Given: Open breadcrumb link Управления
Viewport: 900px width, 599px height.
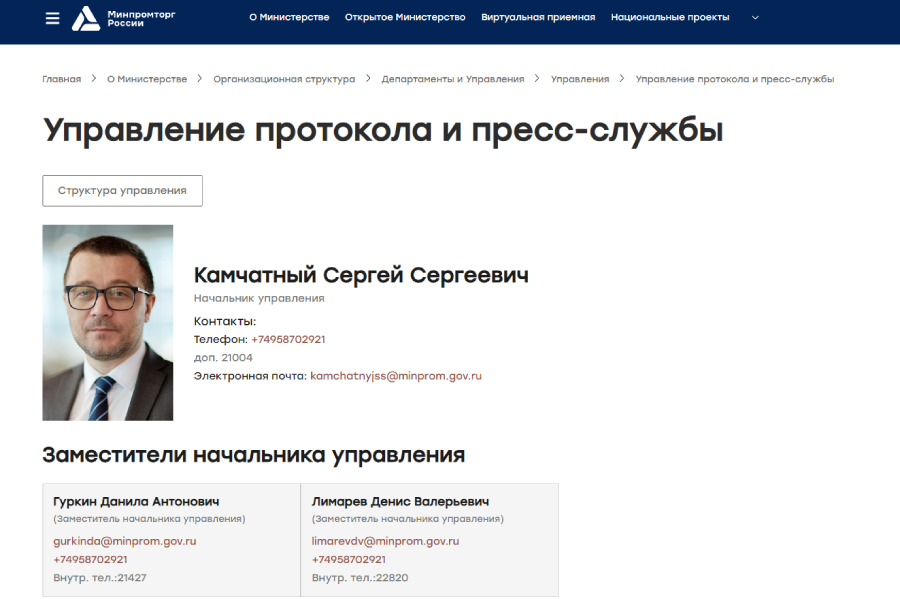Looking at the screenshot, I should coord(578,78).
